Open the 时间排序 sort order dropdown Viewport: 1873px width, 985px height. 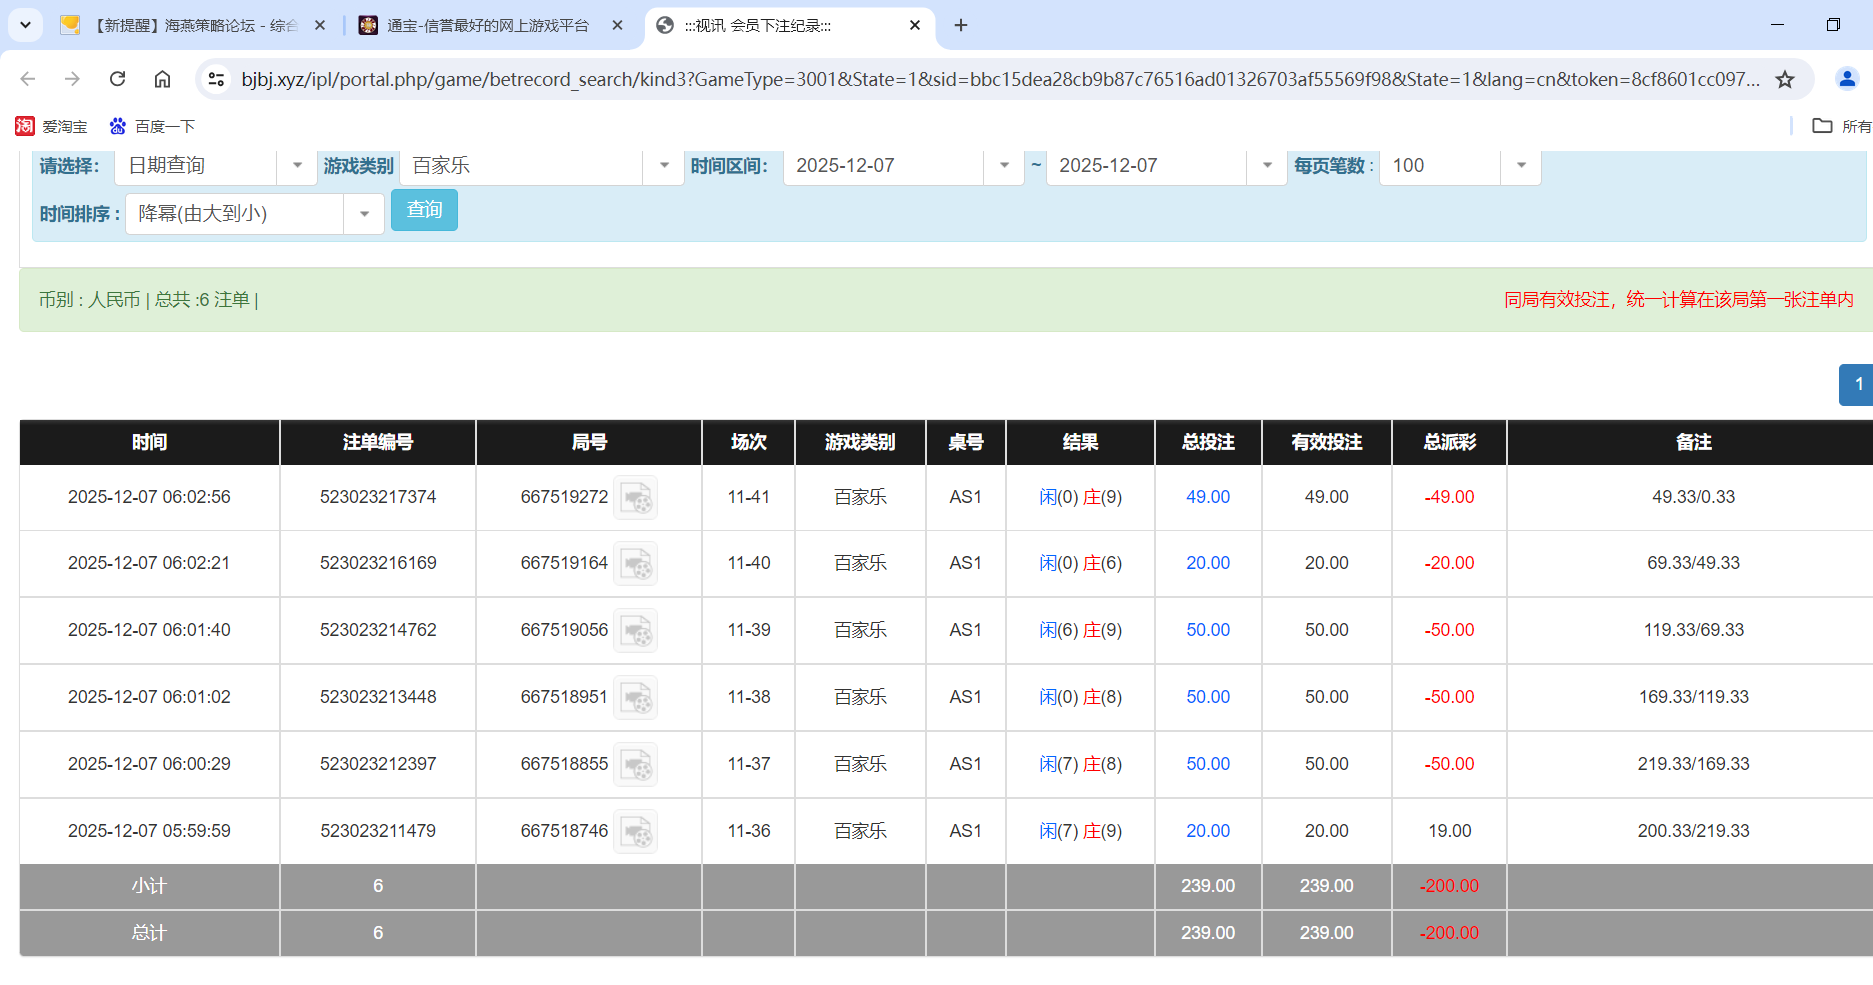(x=364, y=214)
